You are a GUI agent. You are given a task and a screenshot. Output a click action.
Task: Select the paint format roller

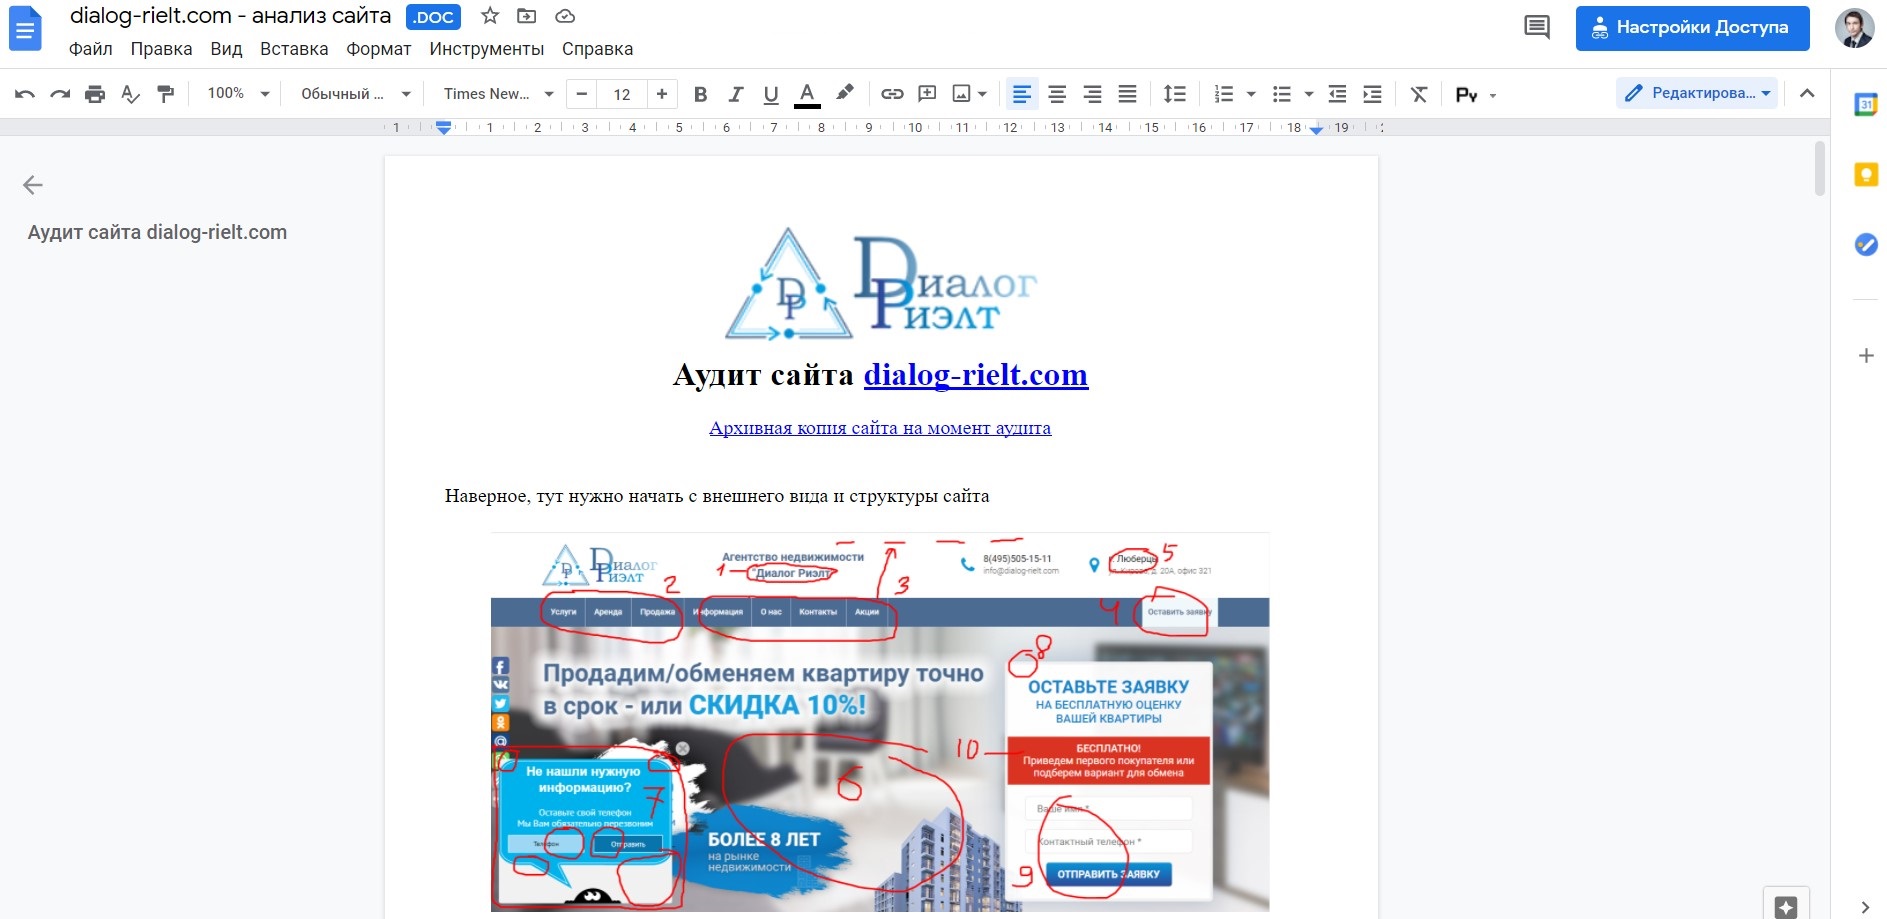[x=166, y=94]
